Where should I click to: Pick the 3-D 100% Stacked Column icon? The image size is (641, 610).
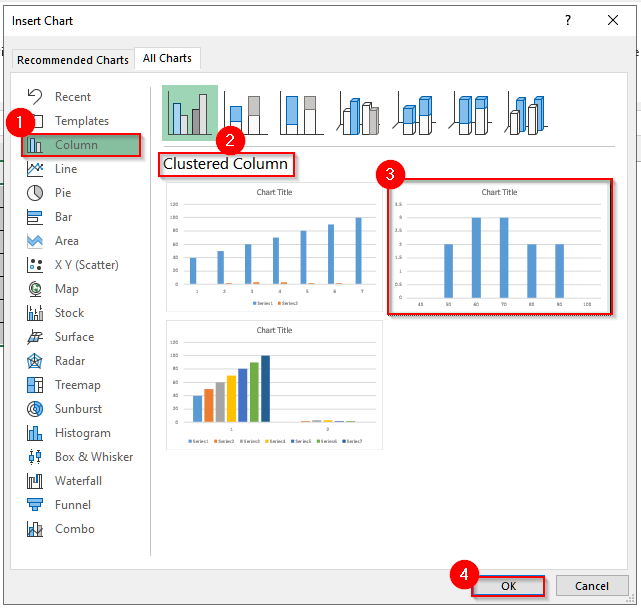coord(471,112)
